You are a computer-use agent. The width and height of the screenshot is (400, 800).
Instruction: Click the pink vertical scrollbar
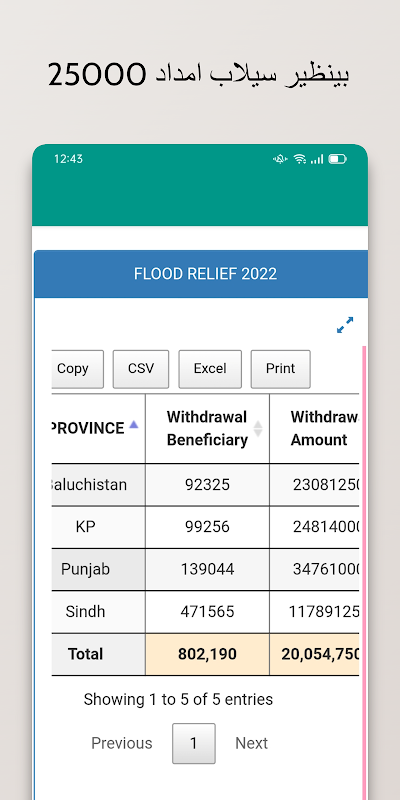pos(364,571)
